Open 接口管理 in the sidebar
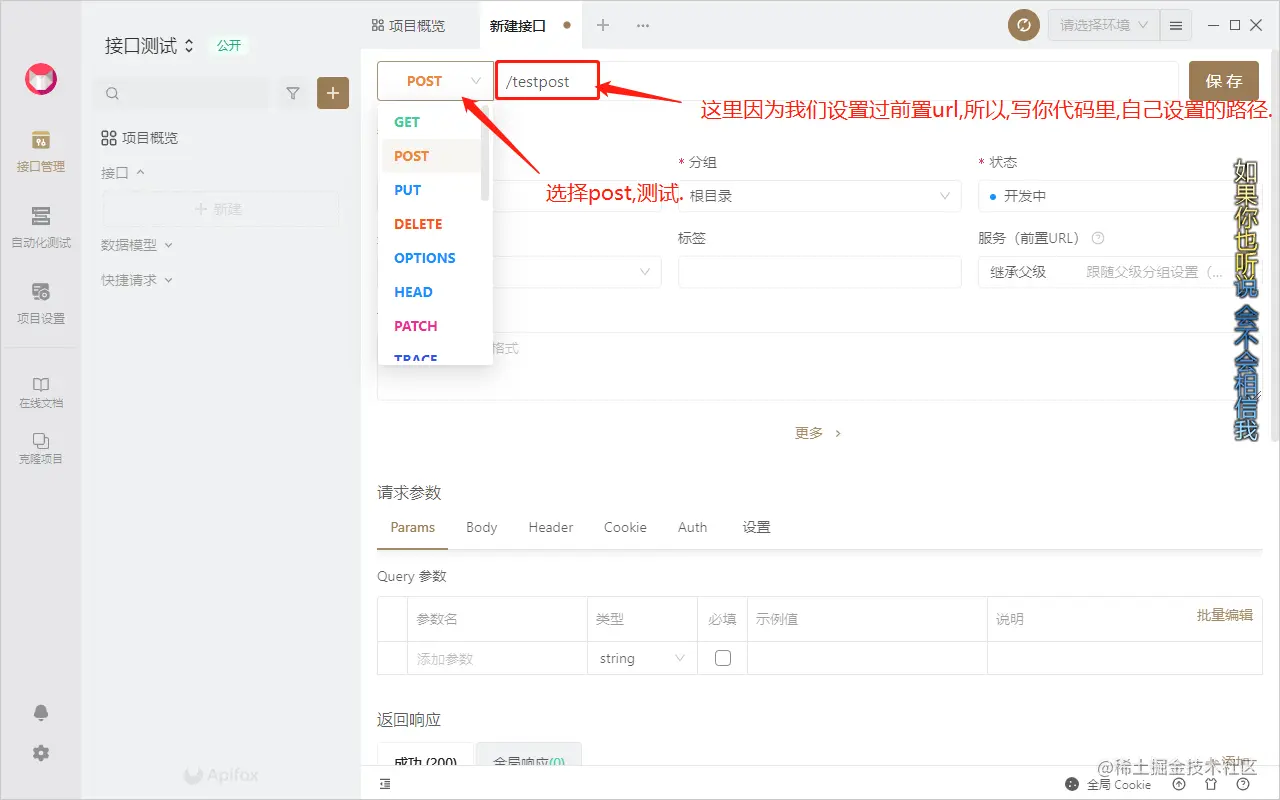1280x800 pixels. point(41,151)
